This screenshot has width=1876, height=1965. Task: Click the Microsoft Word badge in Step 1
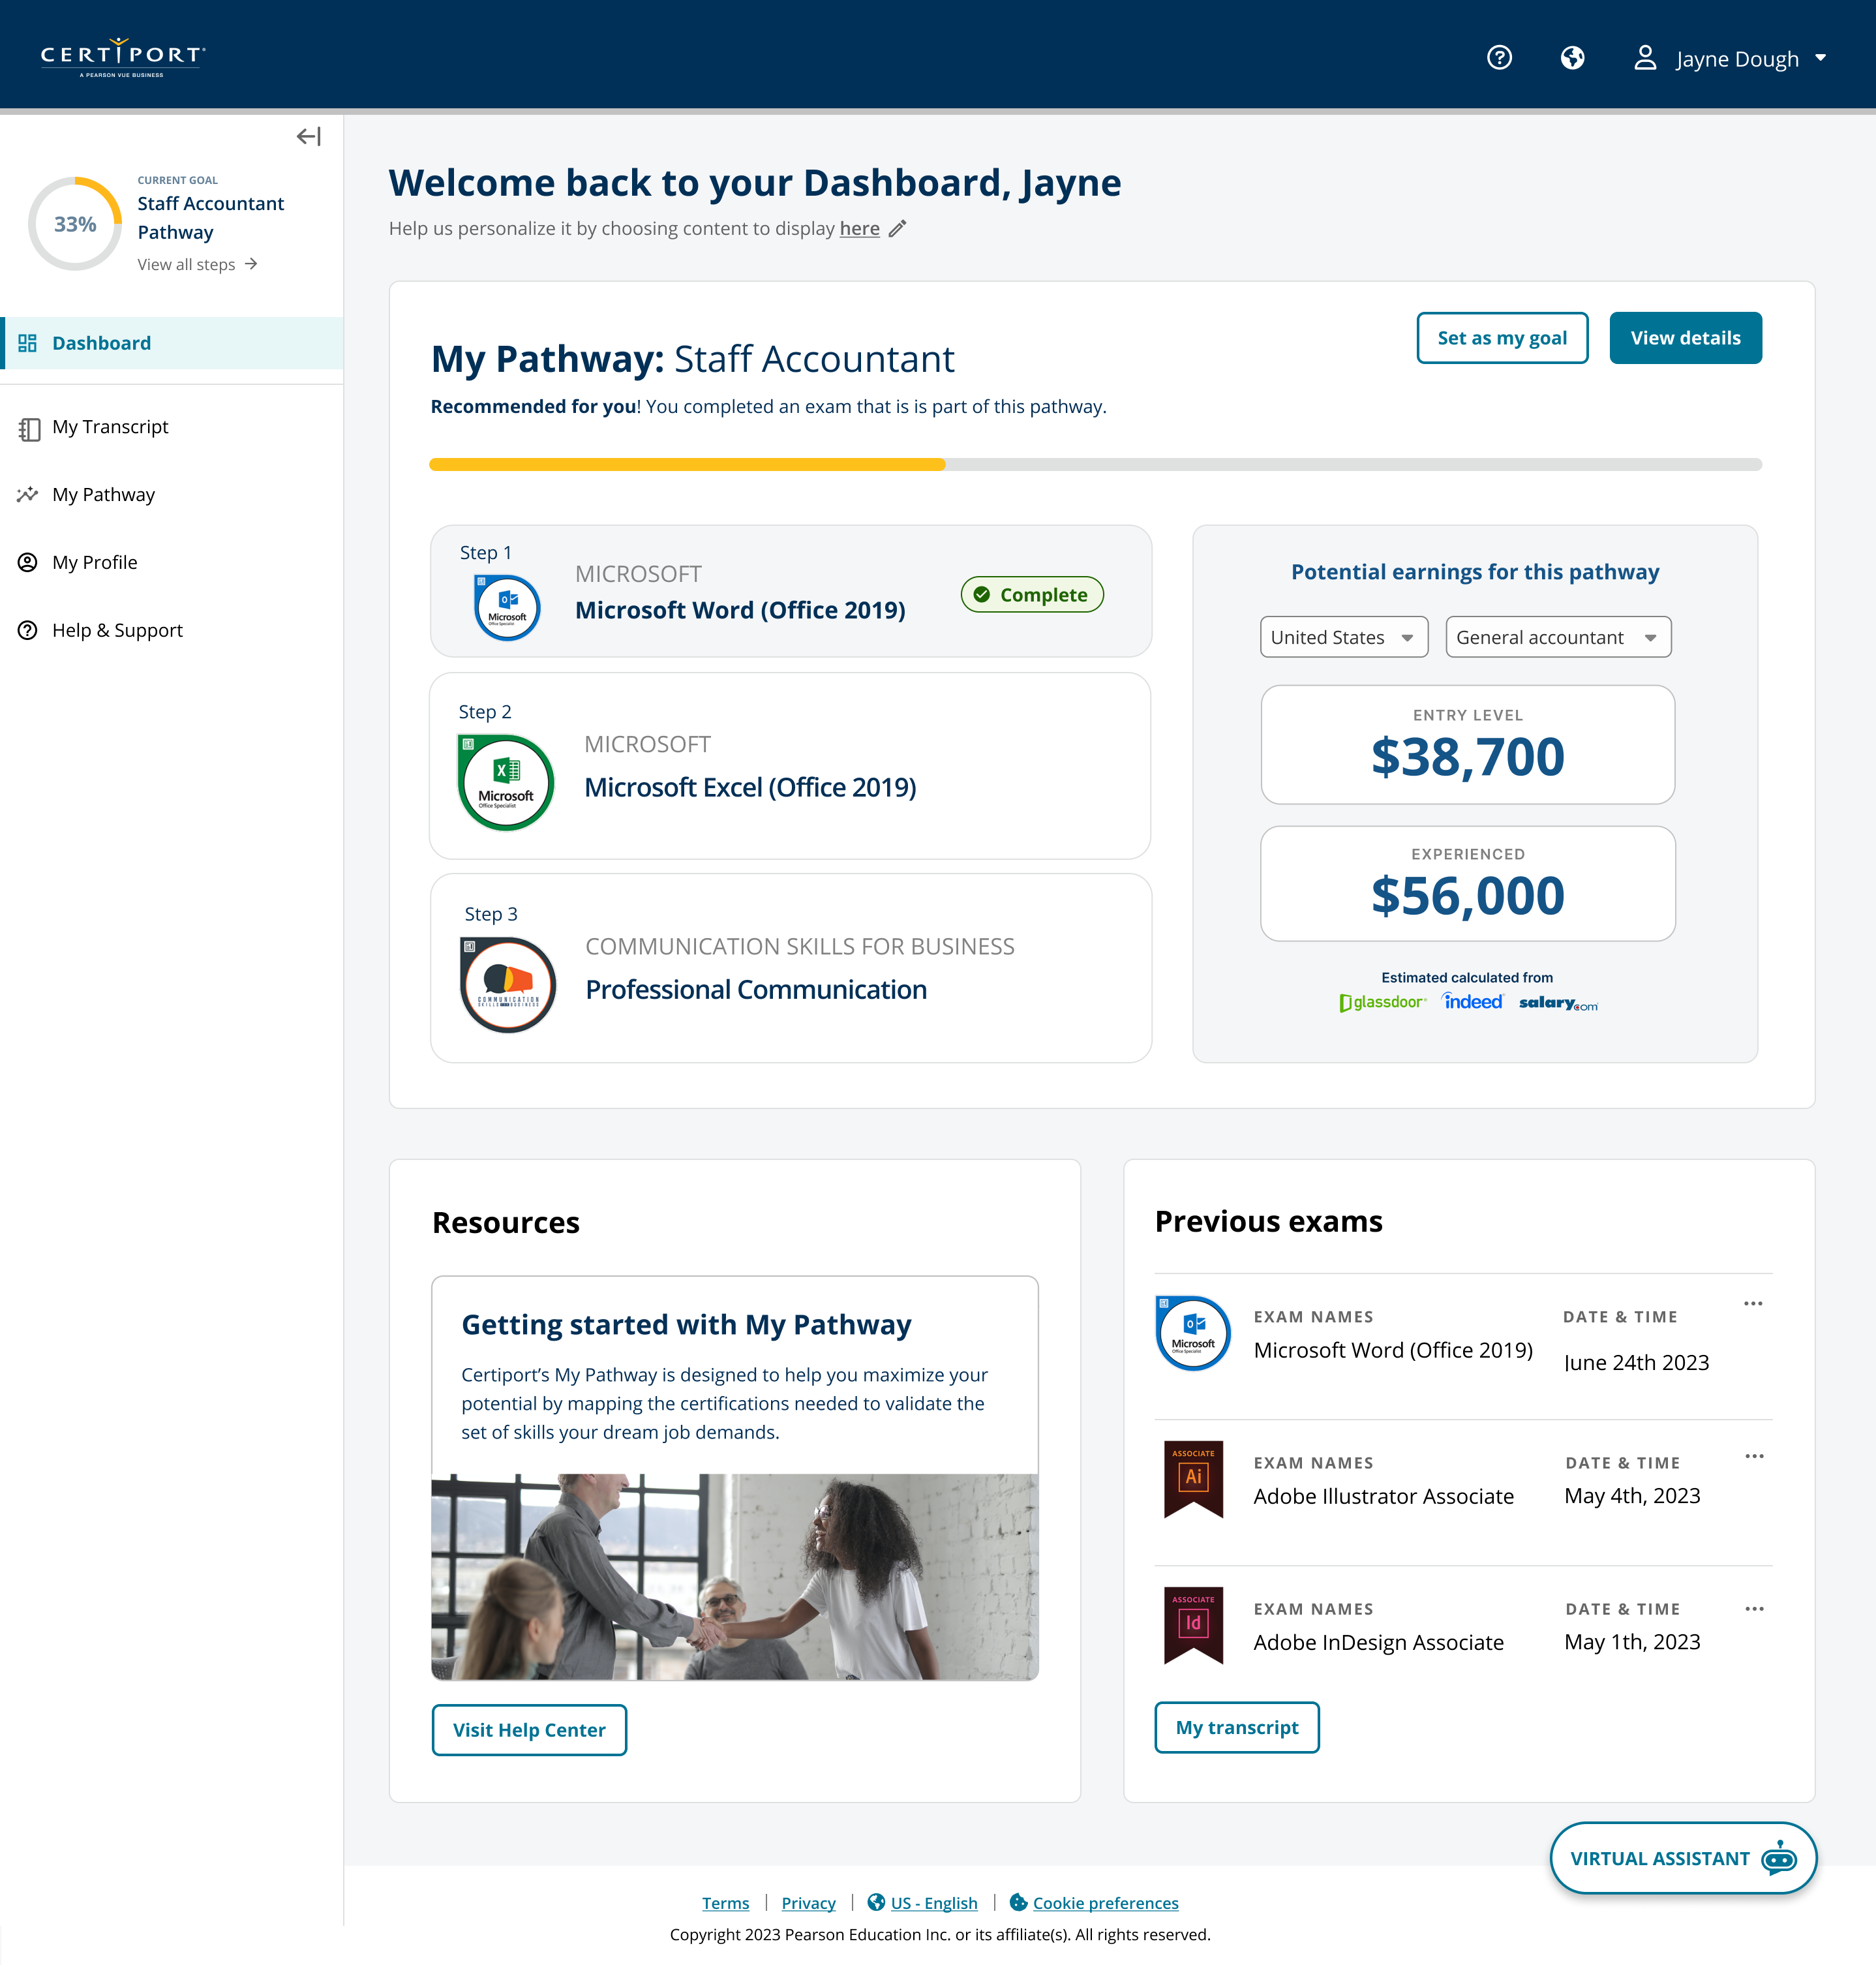(x=507, y=608)
